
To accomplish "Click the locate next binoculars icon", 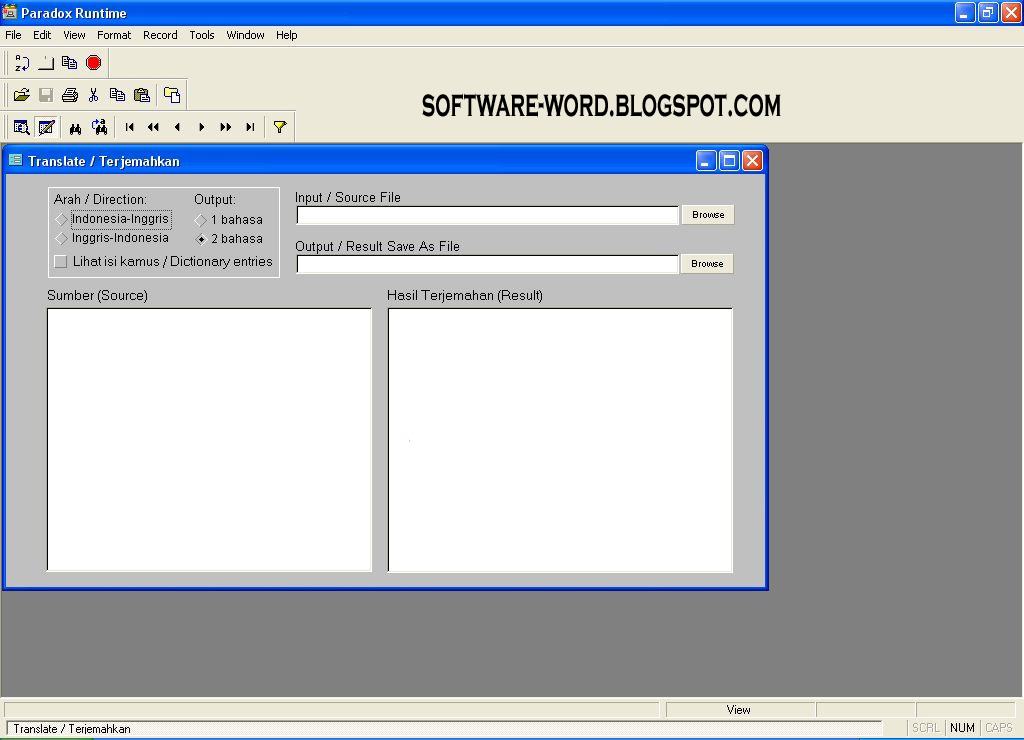I will point(99,127).
